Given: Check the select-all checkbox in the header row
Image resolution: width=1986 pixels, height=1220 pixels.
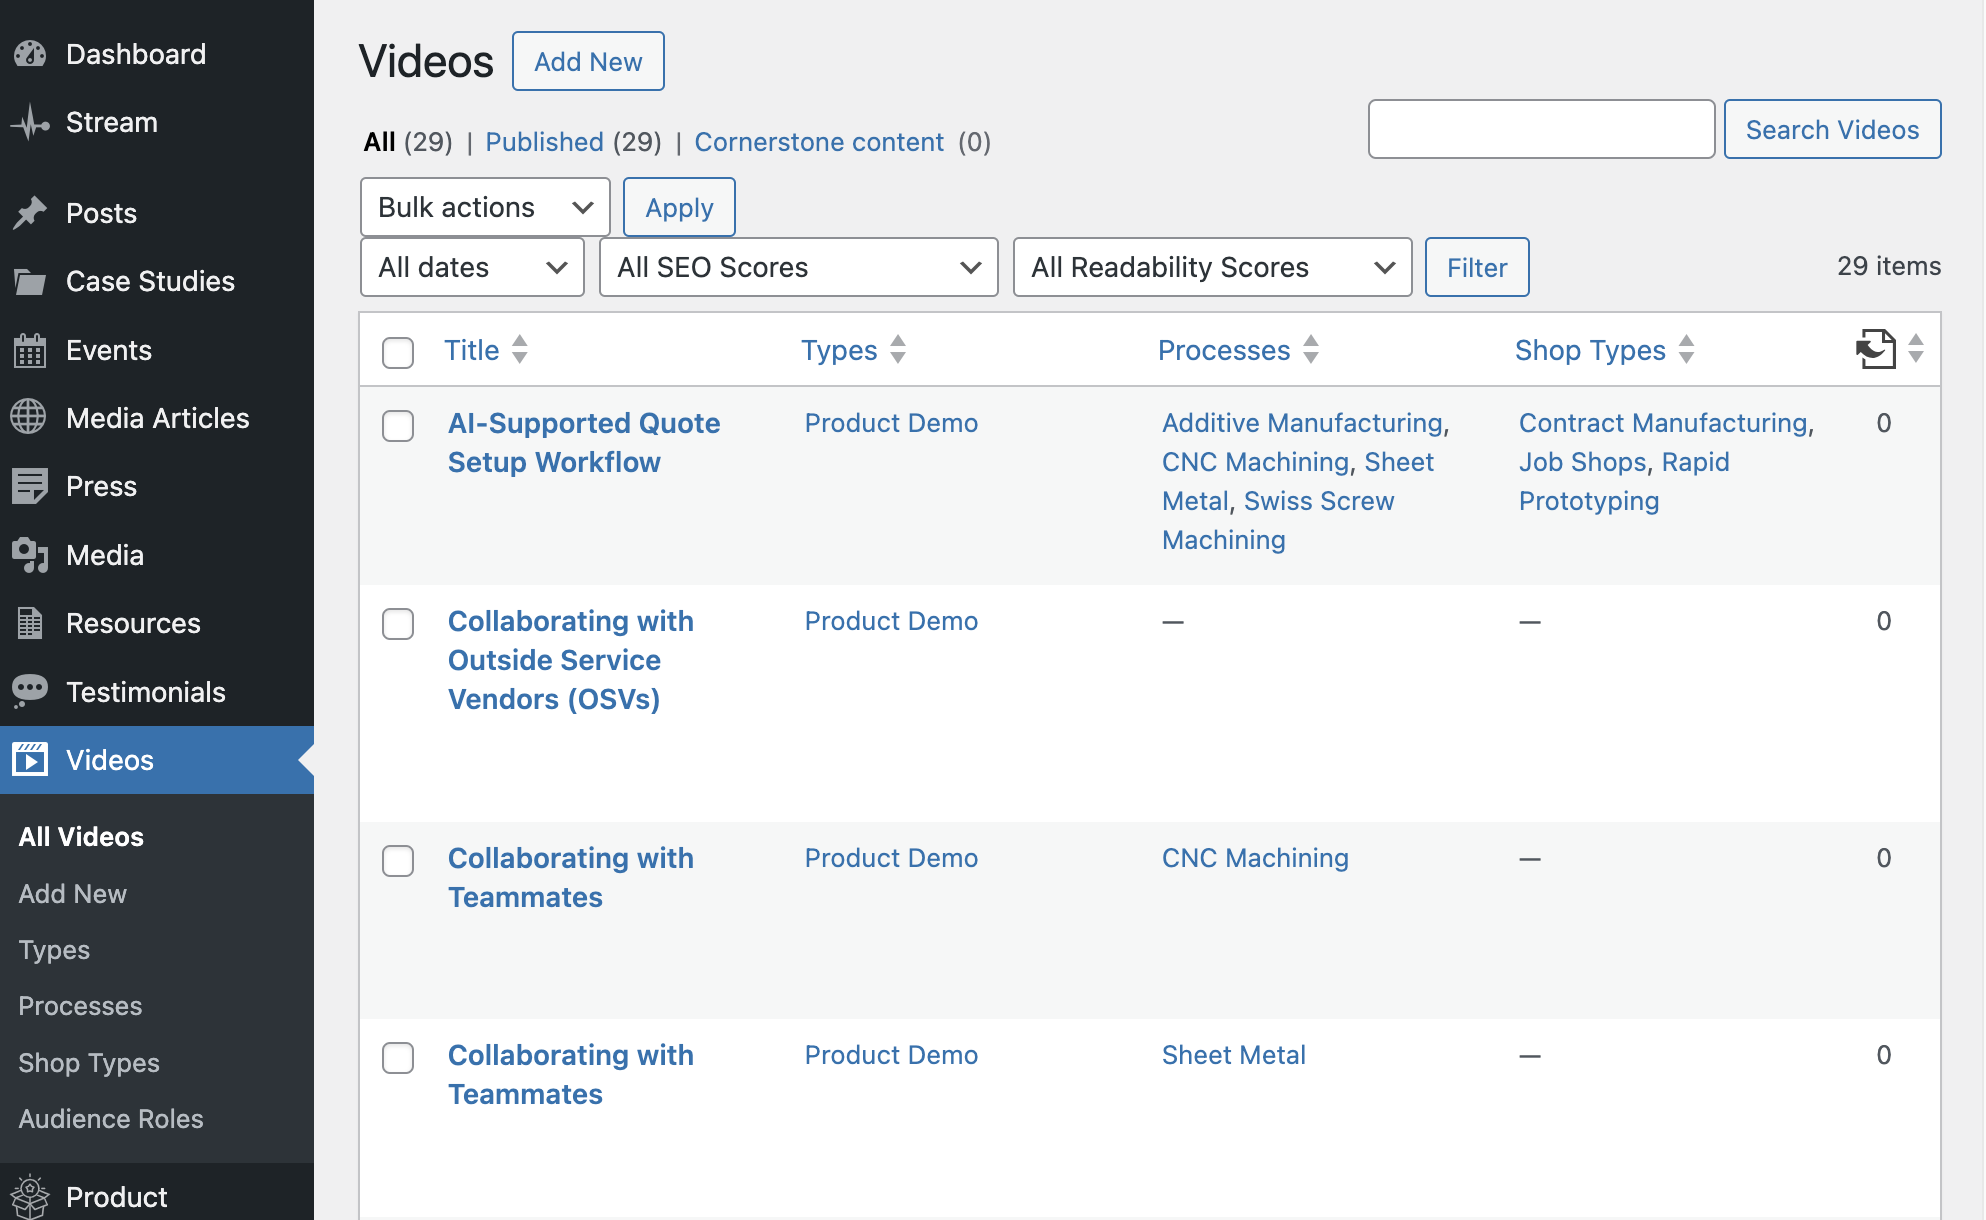Looking at the screenshot, I should pos(397,353).
